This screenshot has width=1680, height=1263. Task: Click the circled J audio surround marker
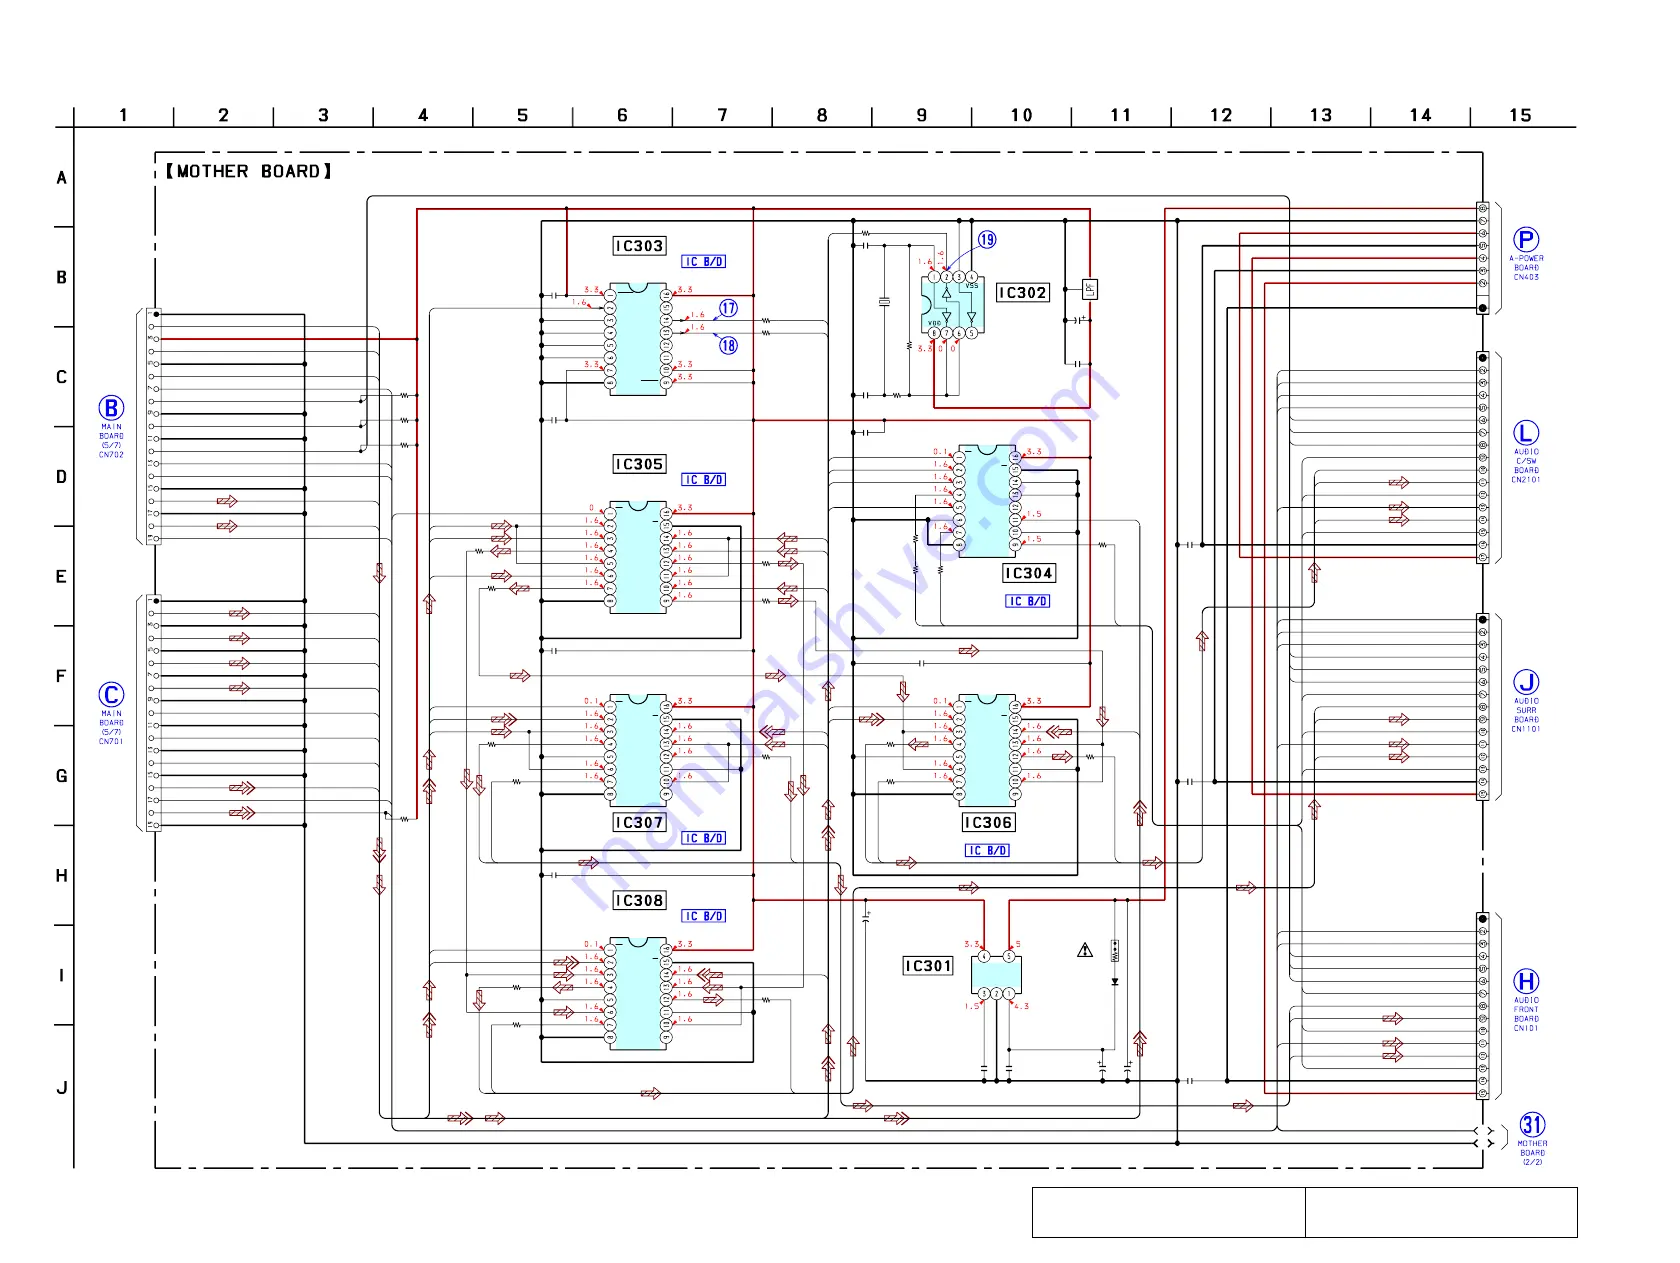pos(1526,683)
